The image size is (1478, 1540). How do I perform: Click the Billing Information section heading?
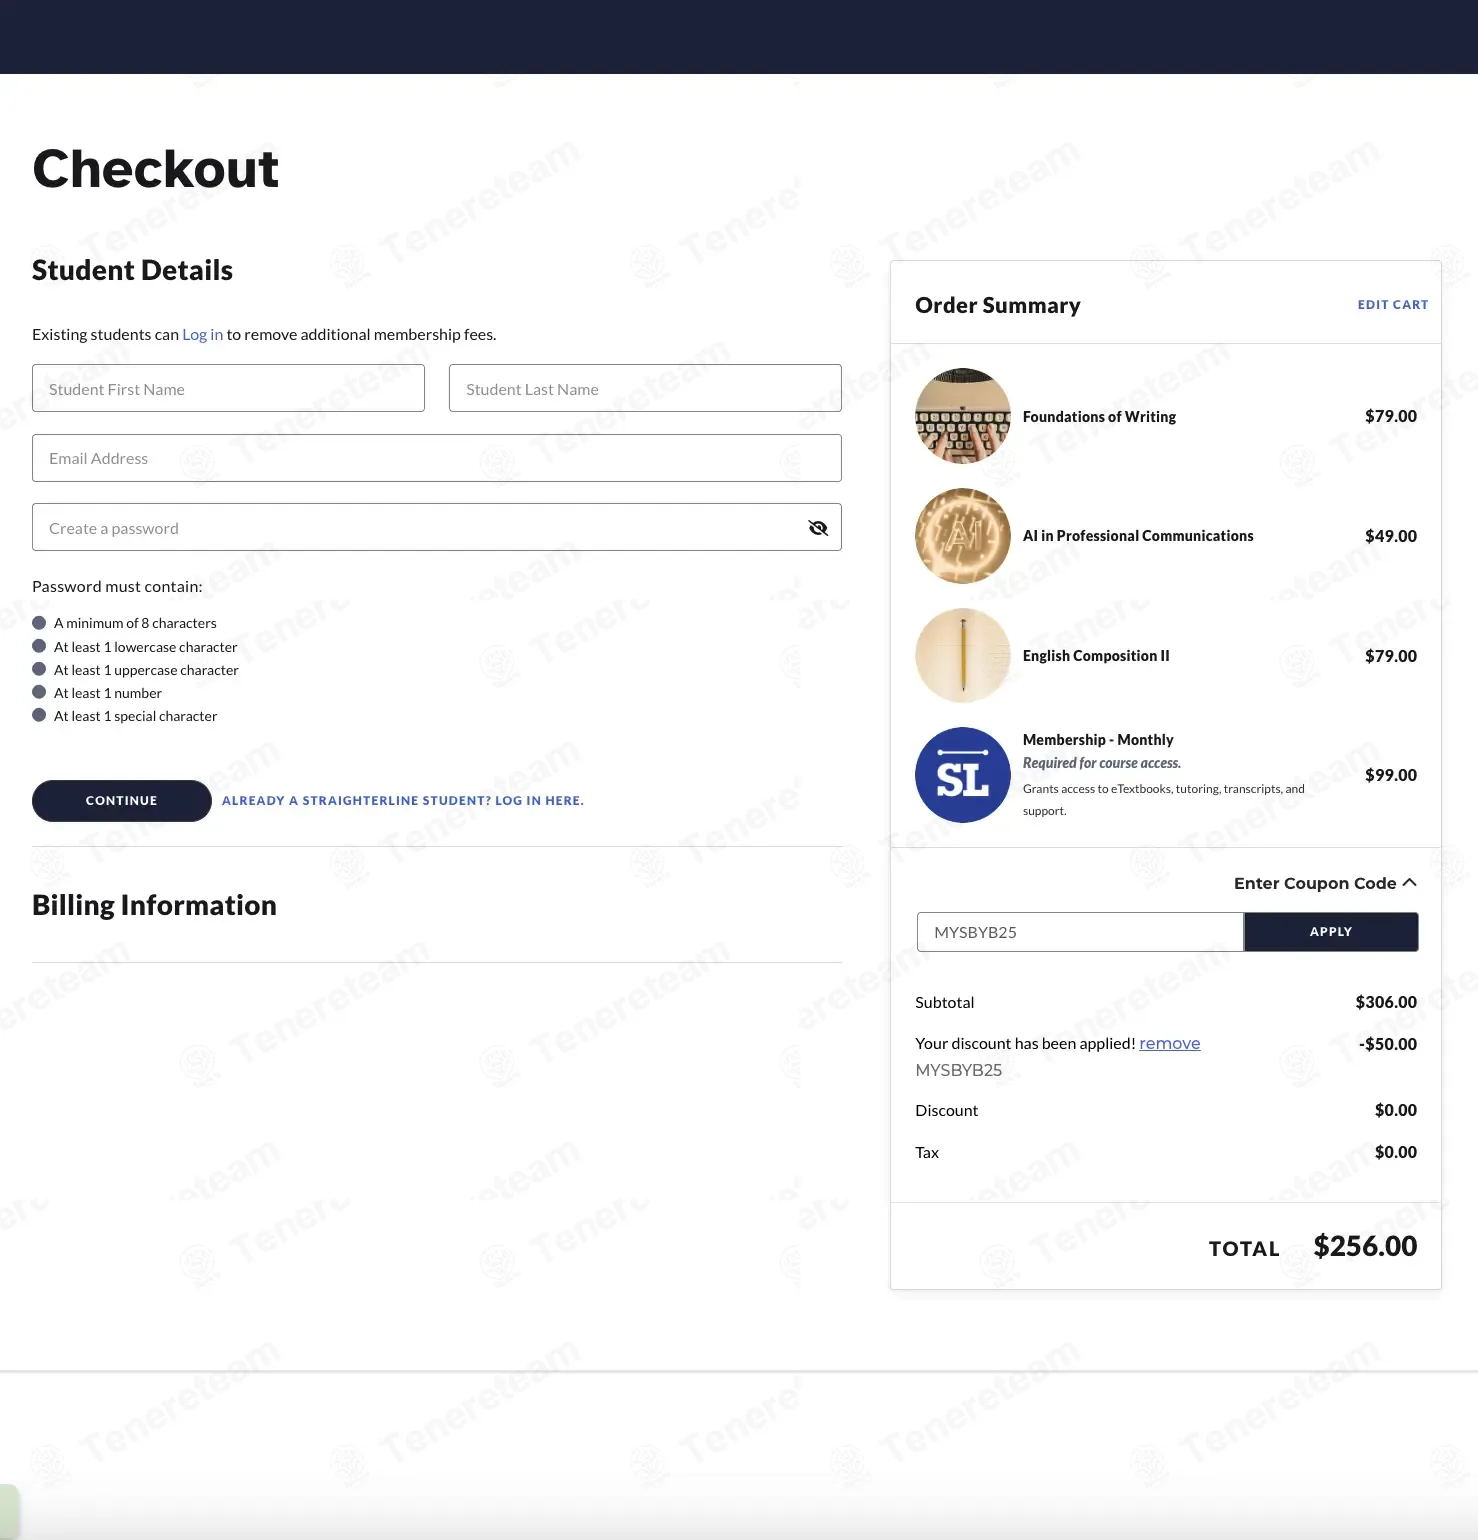point(154,905)
